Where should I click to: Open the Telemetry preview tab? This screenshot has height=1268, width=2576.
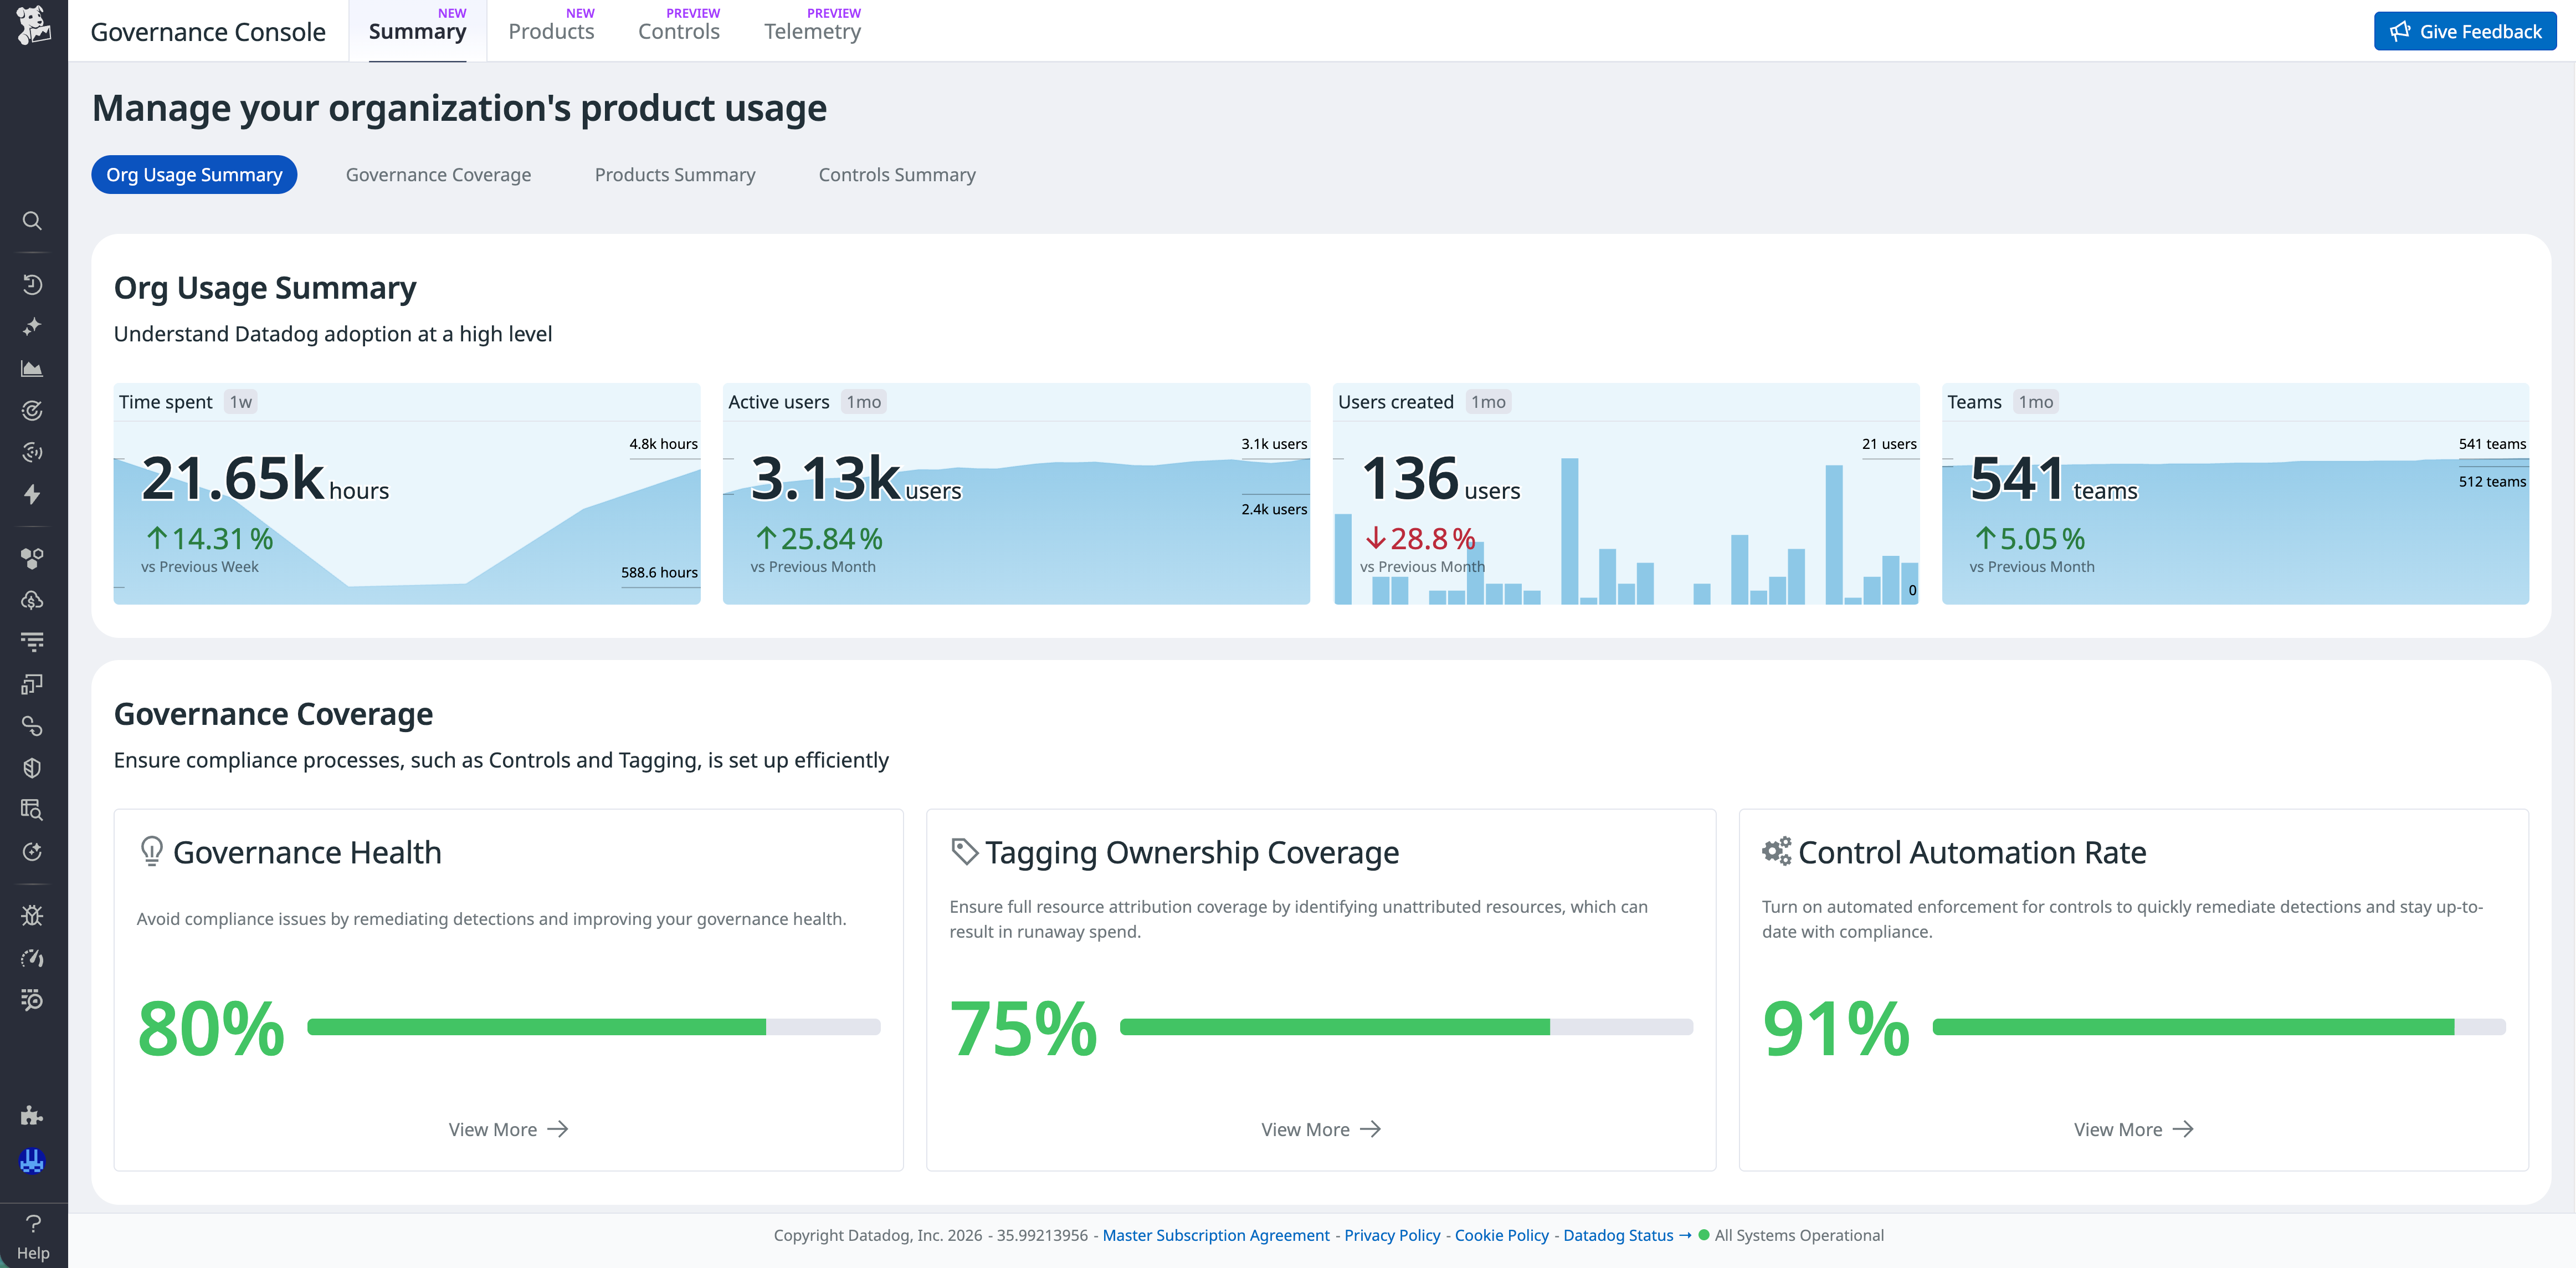pyautogui.click(x=812, y=31)
